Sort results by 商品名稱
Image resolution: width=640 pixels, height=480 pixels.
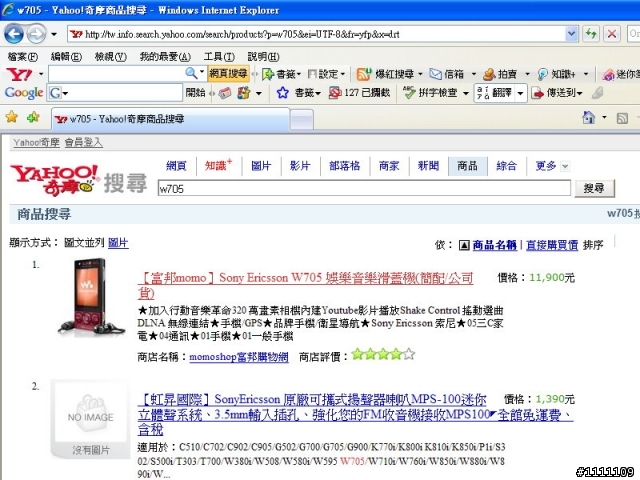tap(495, 245)
